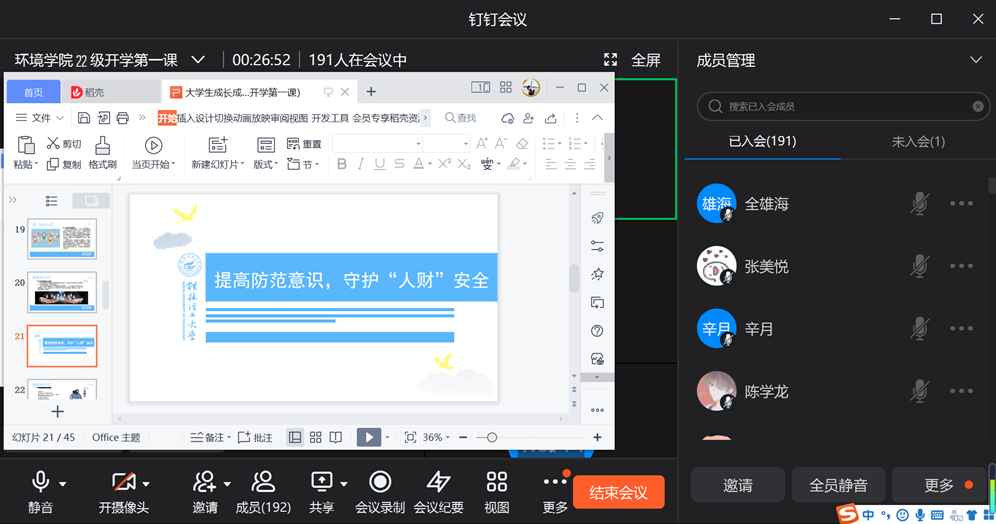Switch to the 未入会(1) tab
996x524 pixels.
coord(917,141)
